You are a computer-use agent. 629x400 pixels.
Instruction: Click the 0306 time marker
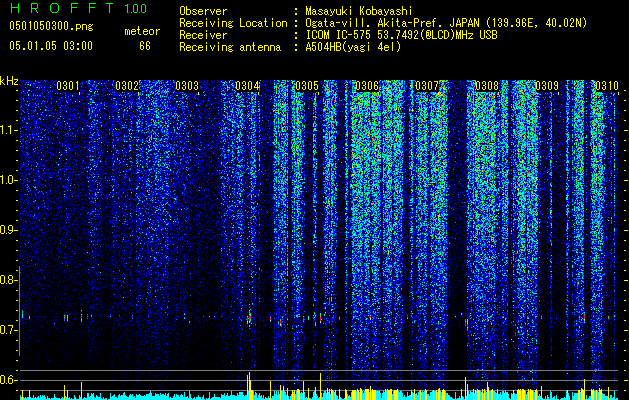[x=367, y=86]
